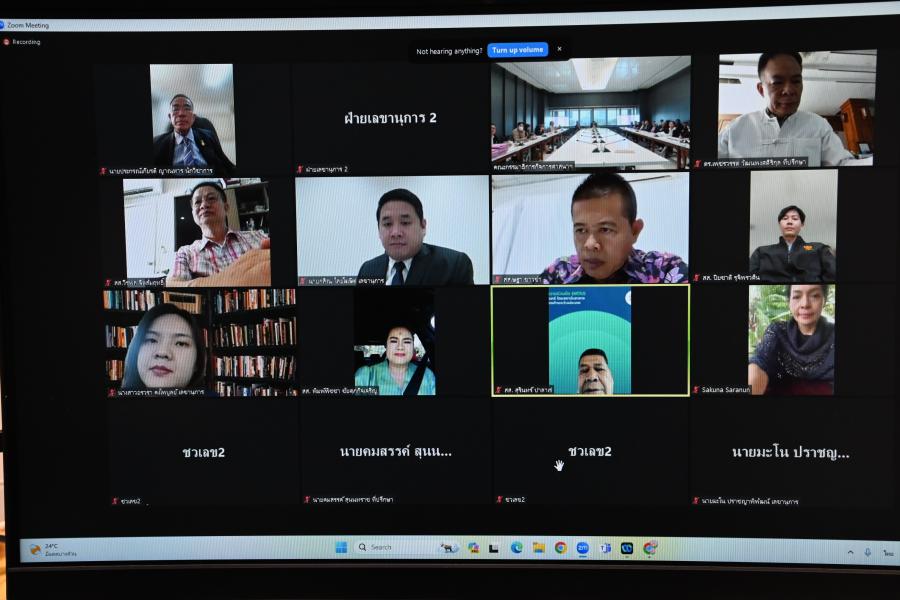This screenshot has width=900, height=600.
Task: Select the Sakuna Saranun video tile
Action: point(790,340)
